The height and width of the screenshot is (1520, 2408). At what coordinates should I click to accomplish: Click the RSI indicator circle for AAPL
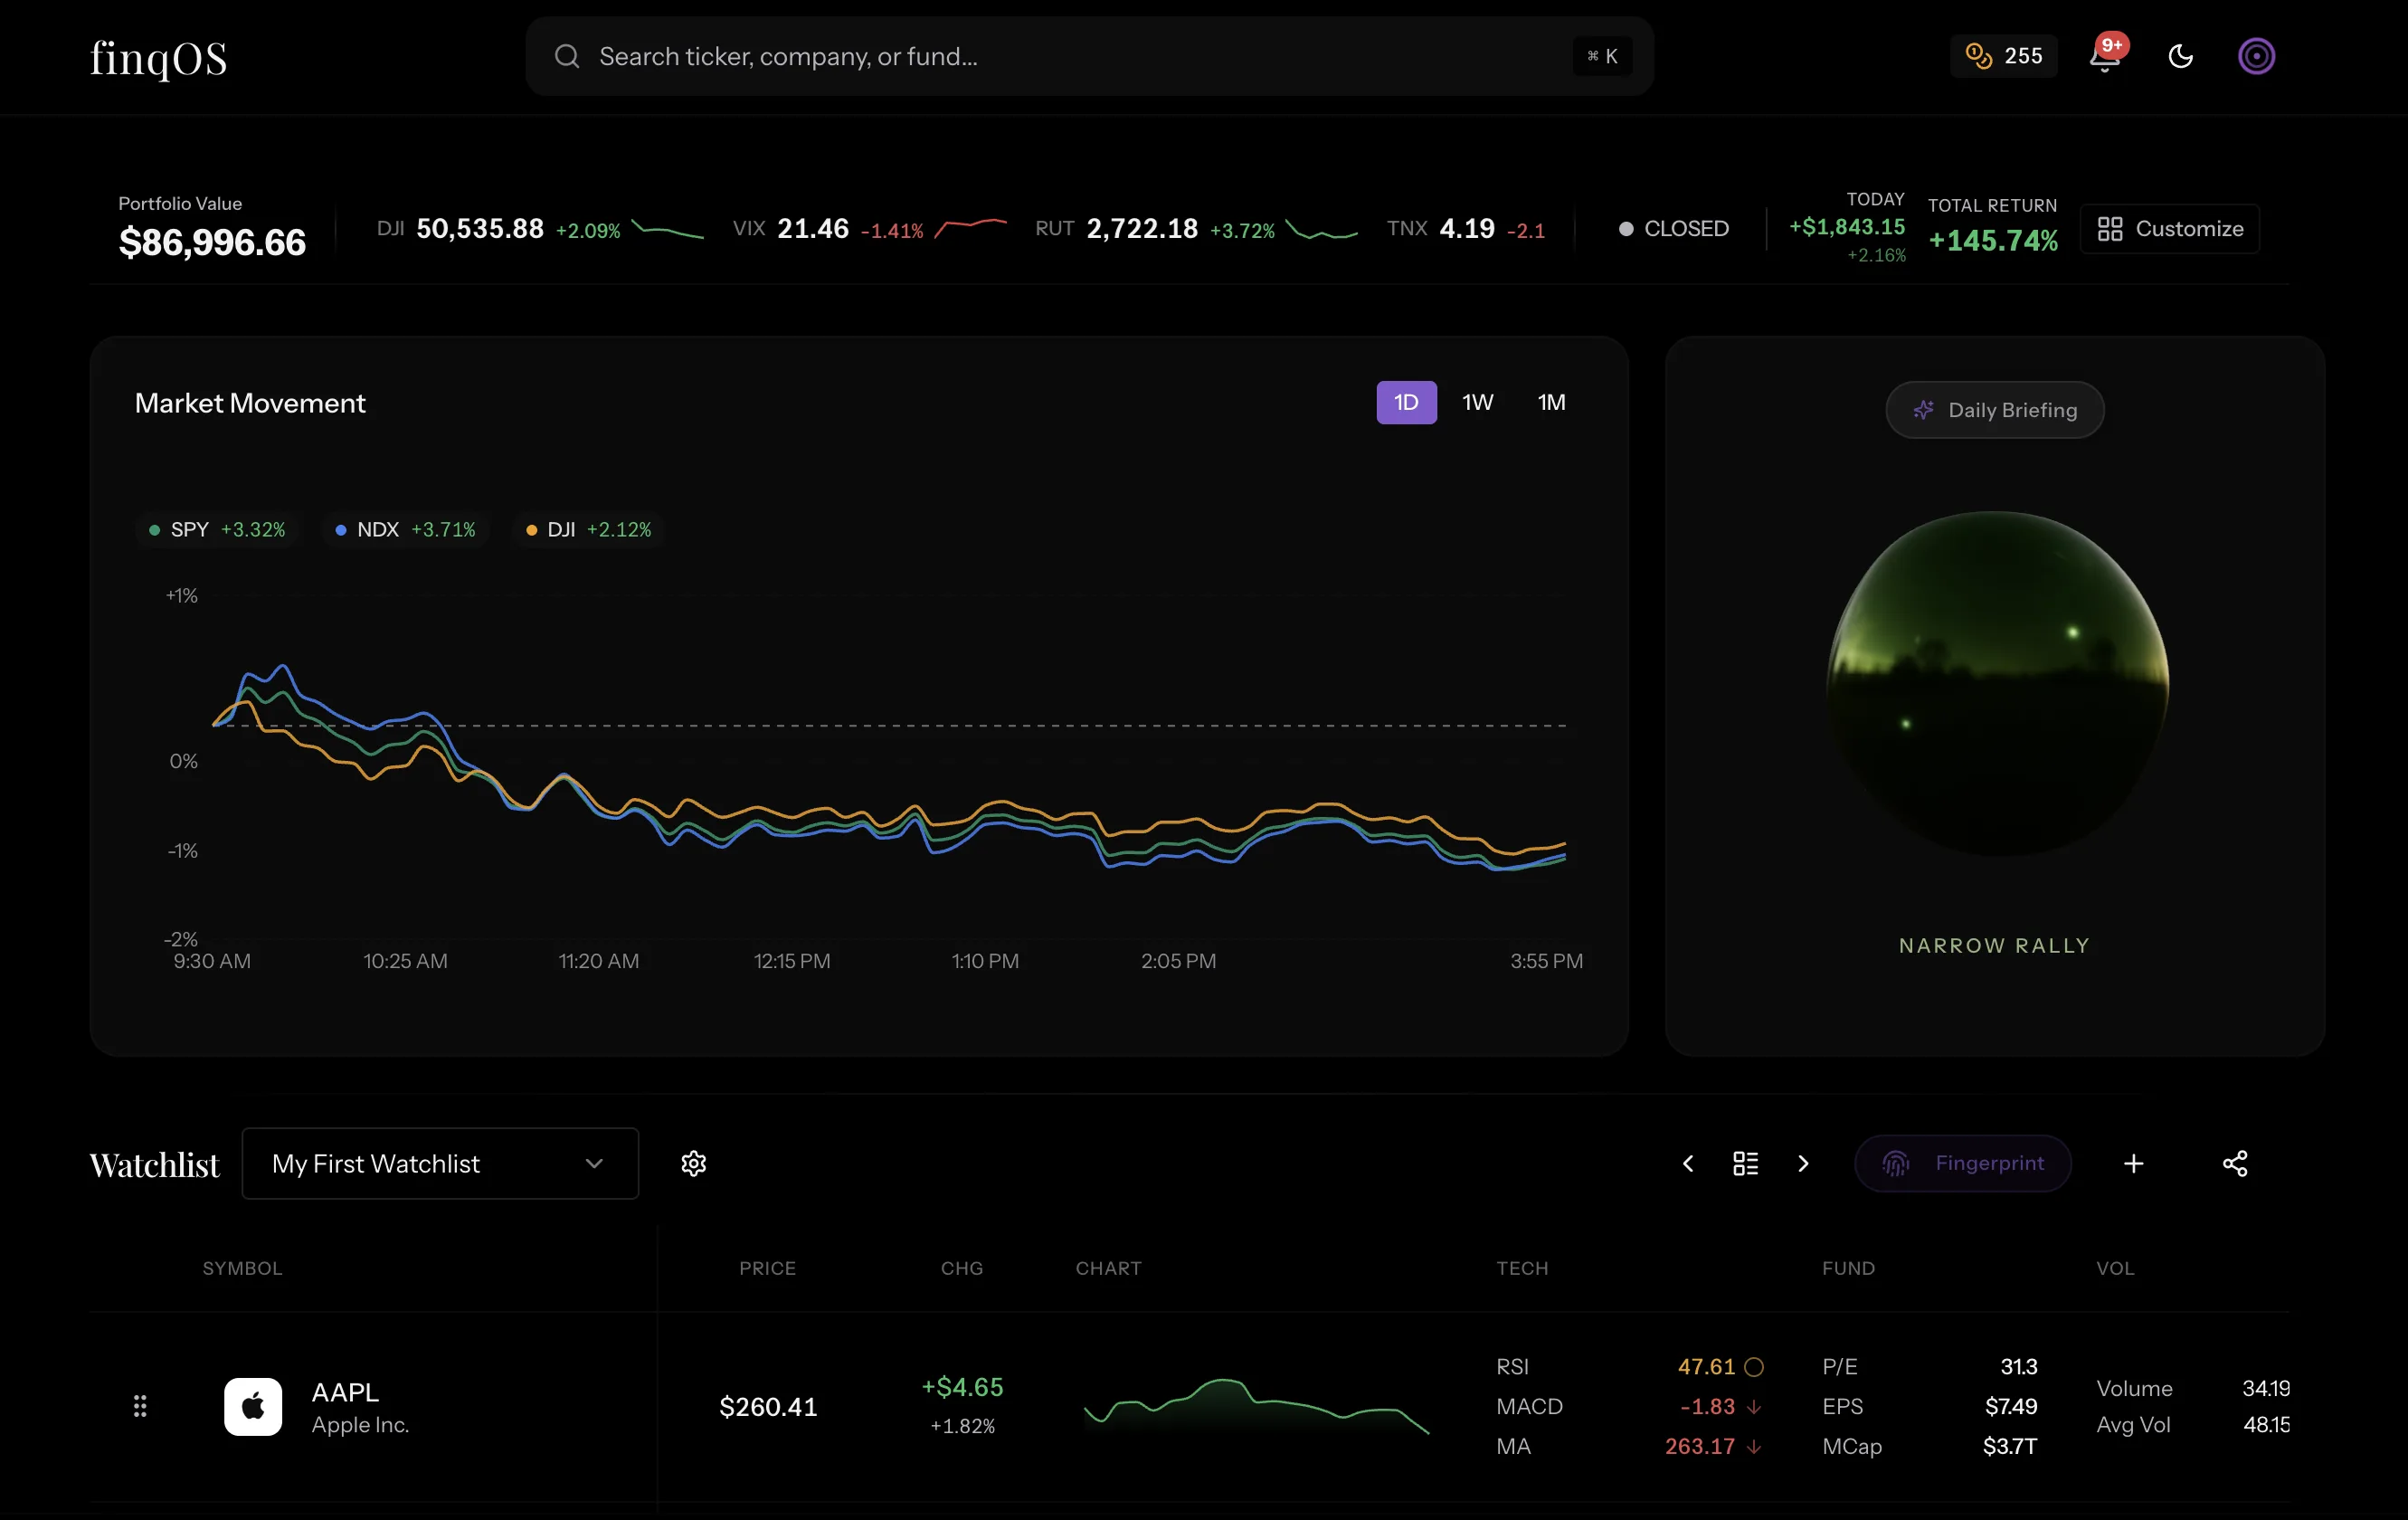1754,1367
